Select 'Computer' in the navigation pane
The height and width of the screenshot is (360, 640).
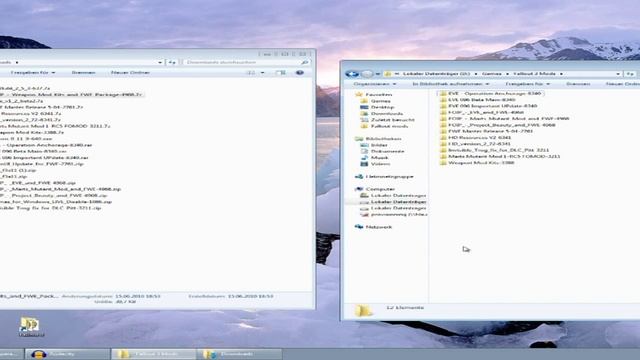pos(380,189)
